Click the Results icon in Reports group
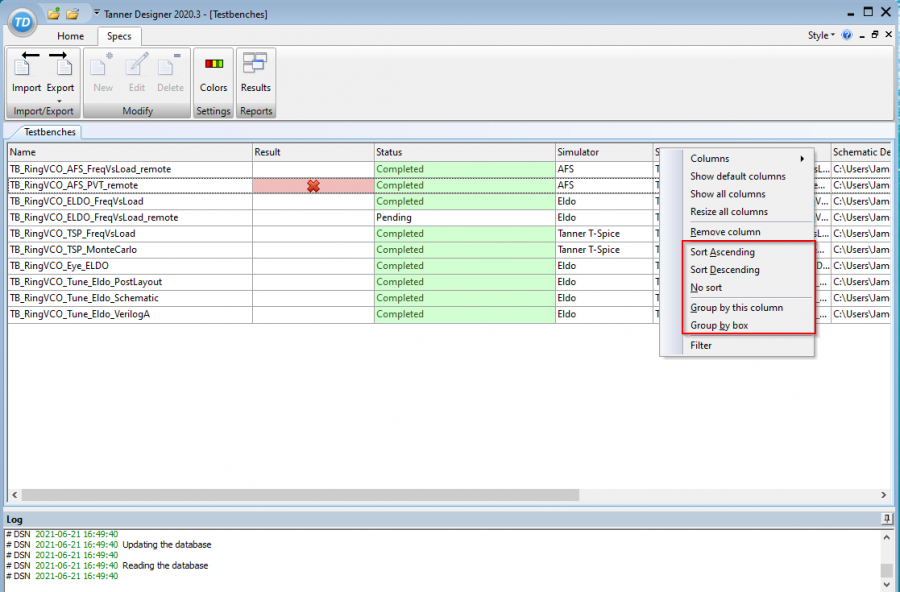 point(255,75)
